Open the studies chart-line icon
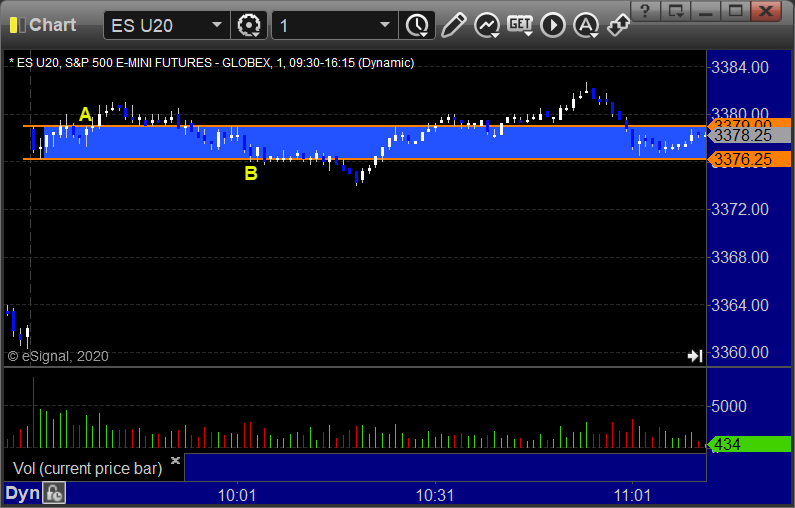 [487, 25]
